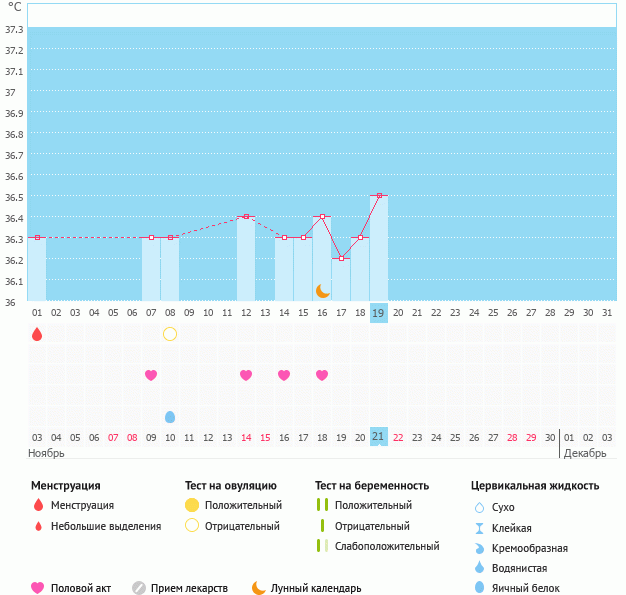Click the pink heart on day 12

tap(246, 375)
